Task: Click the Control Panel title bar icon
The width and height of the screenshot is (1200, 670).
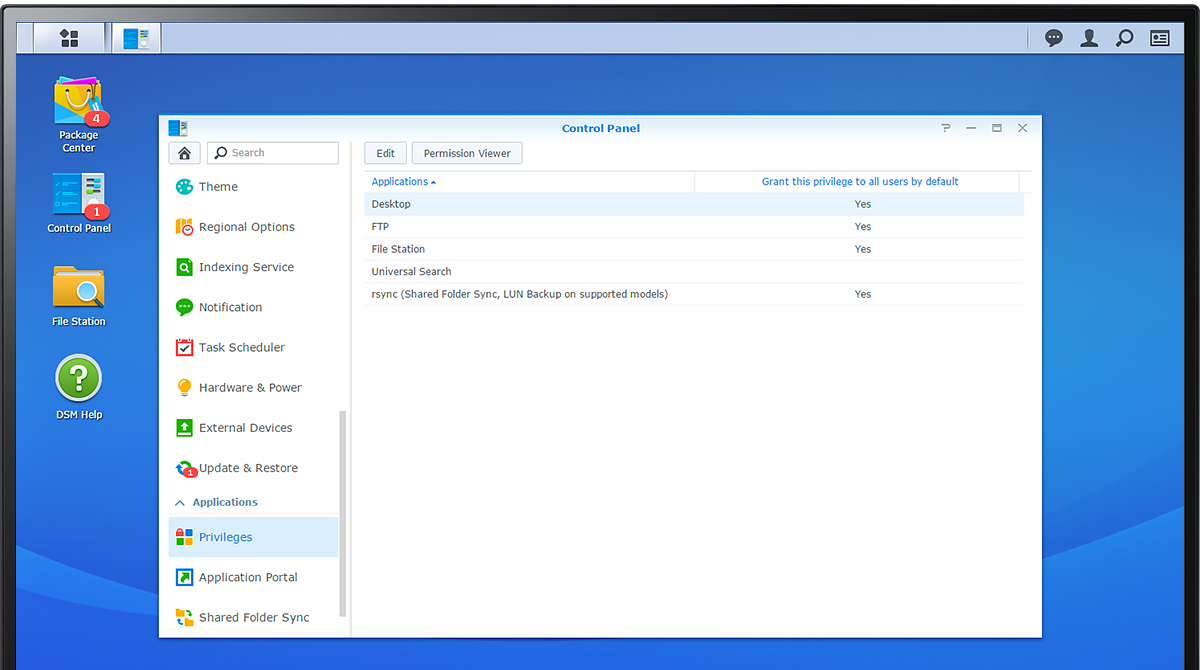Action: [x=178, y=128]
